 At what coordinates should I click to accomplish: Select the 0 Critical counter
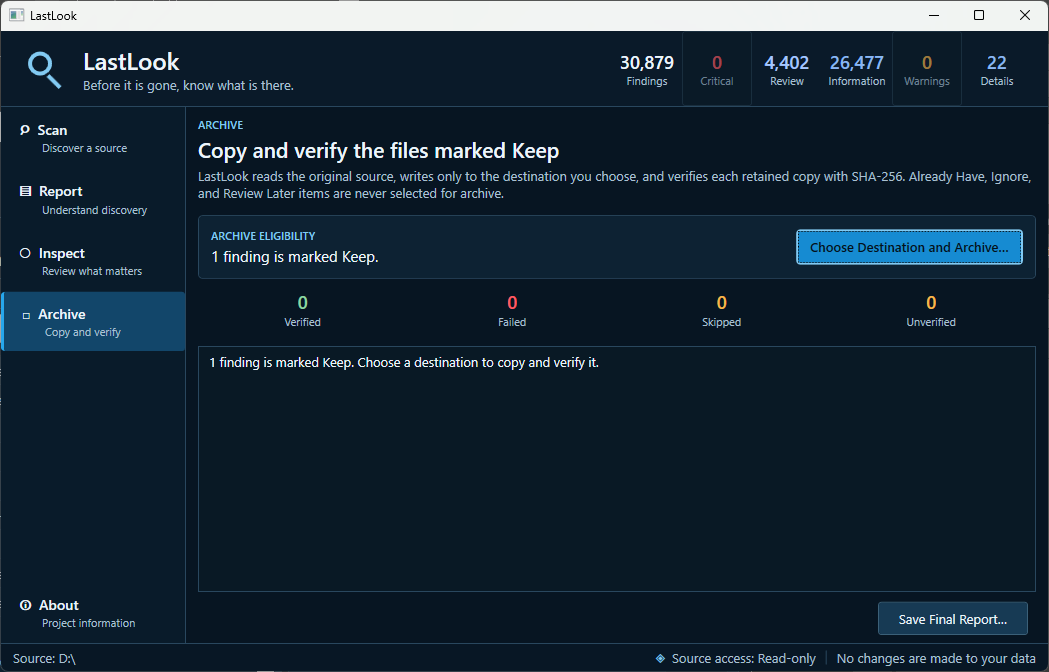717,70
